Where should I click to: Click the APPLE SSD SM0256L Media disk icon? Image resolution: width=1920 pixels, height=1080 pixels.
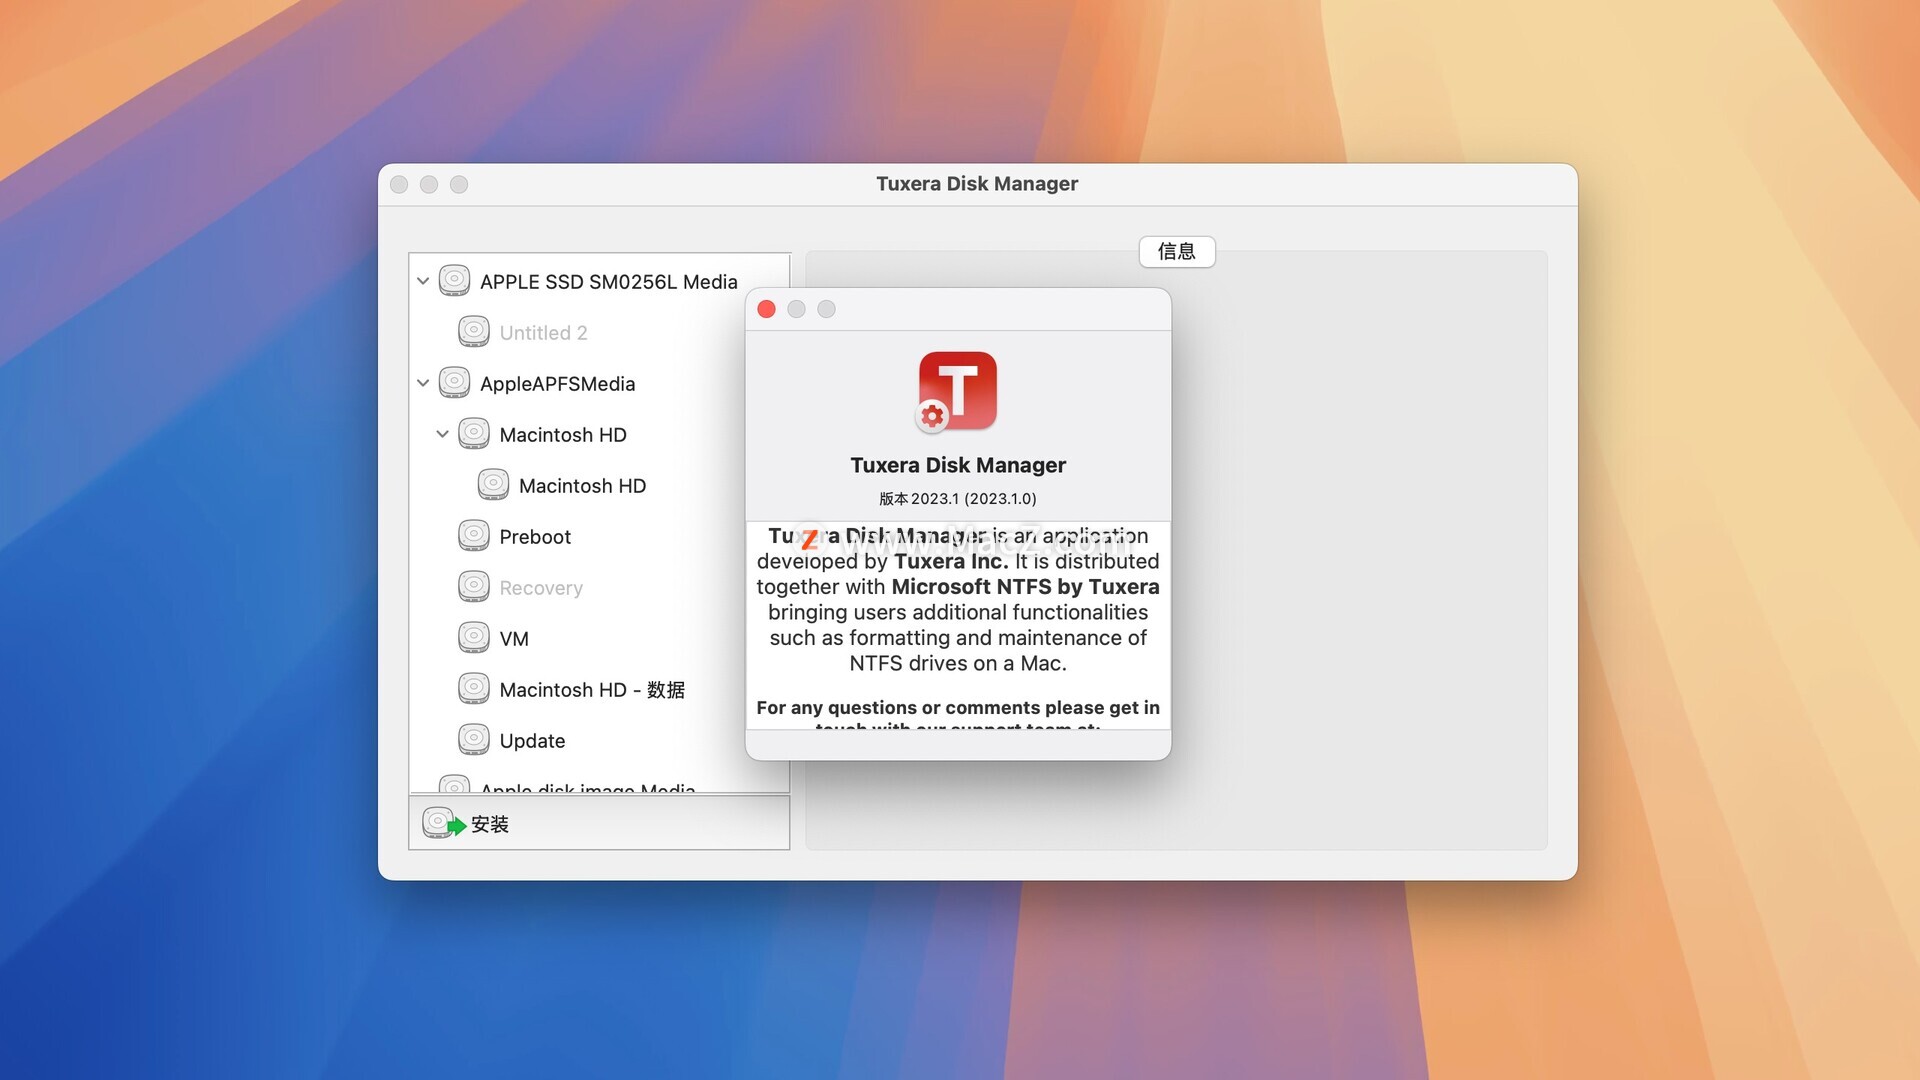(454, 281)
